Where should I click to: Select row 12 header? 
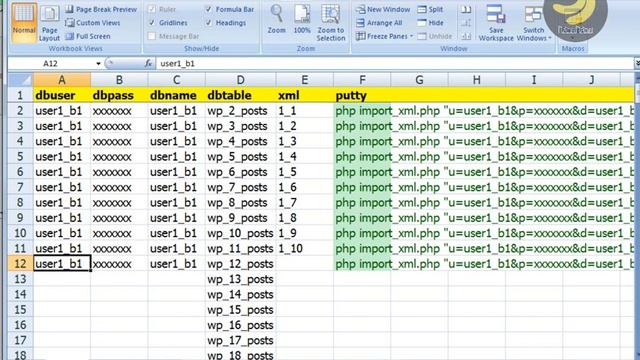pyautogui.click(x=20, y=264)
